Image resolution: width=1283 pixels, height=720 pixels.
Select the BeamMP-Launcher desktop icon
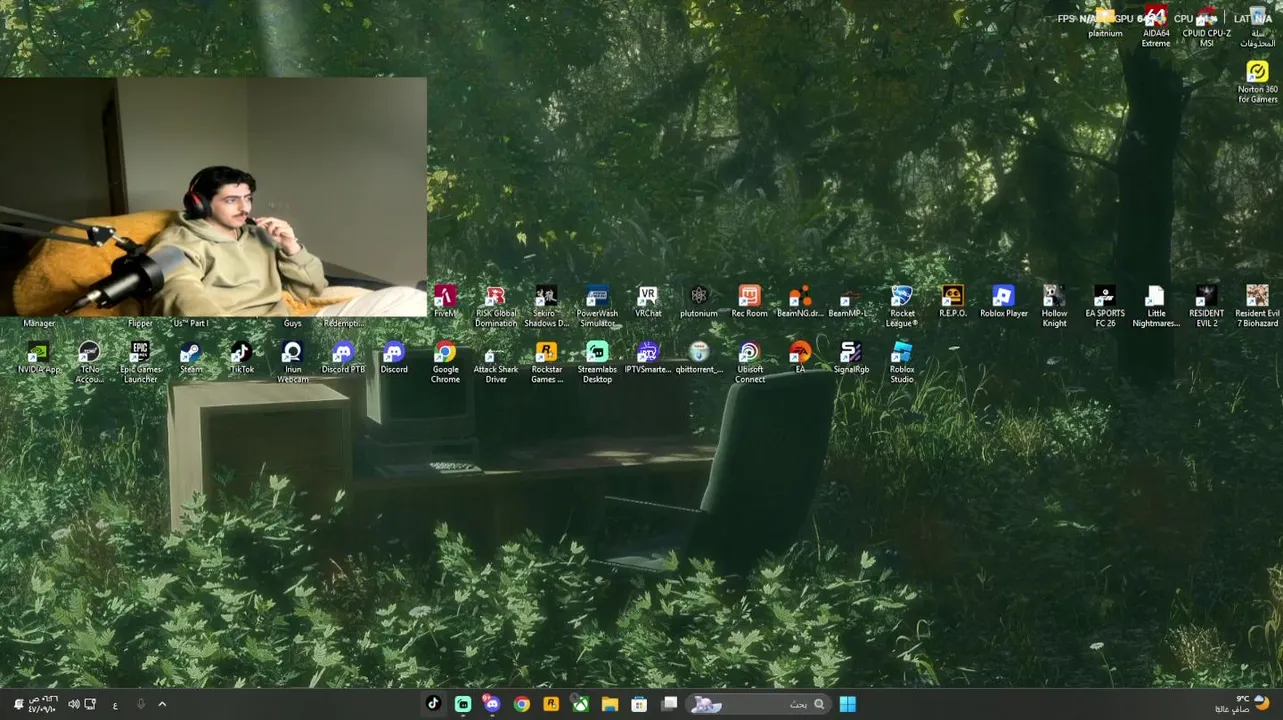[851, 296]
